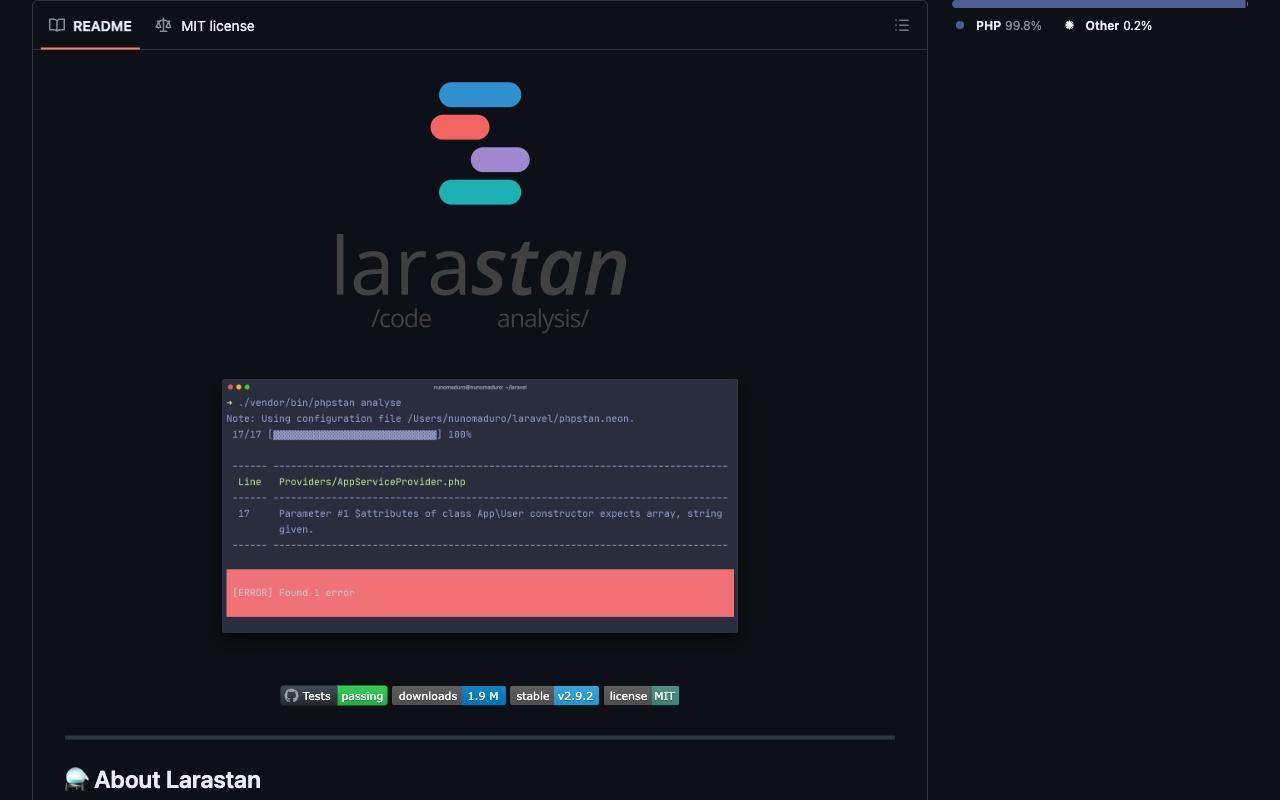The height and width of the screenshot is (800, 1280).
Task: Click the Other language color dot
Action: (x=1069, y=26)
